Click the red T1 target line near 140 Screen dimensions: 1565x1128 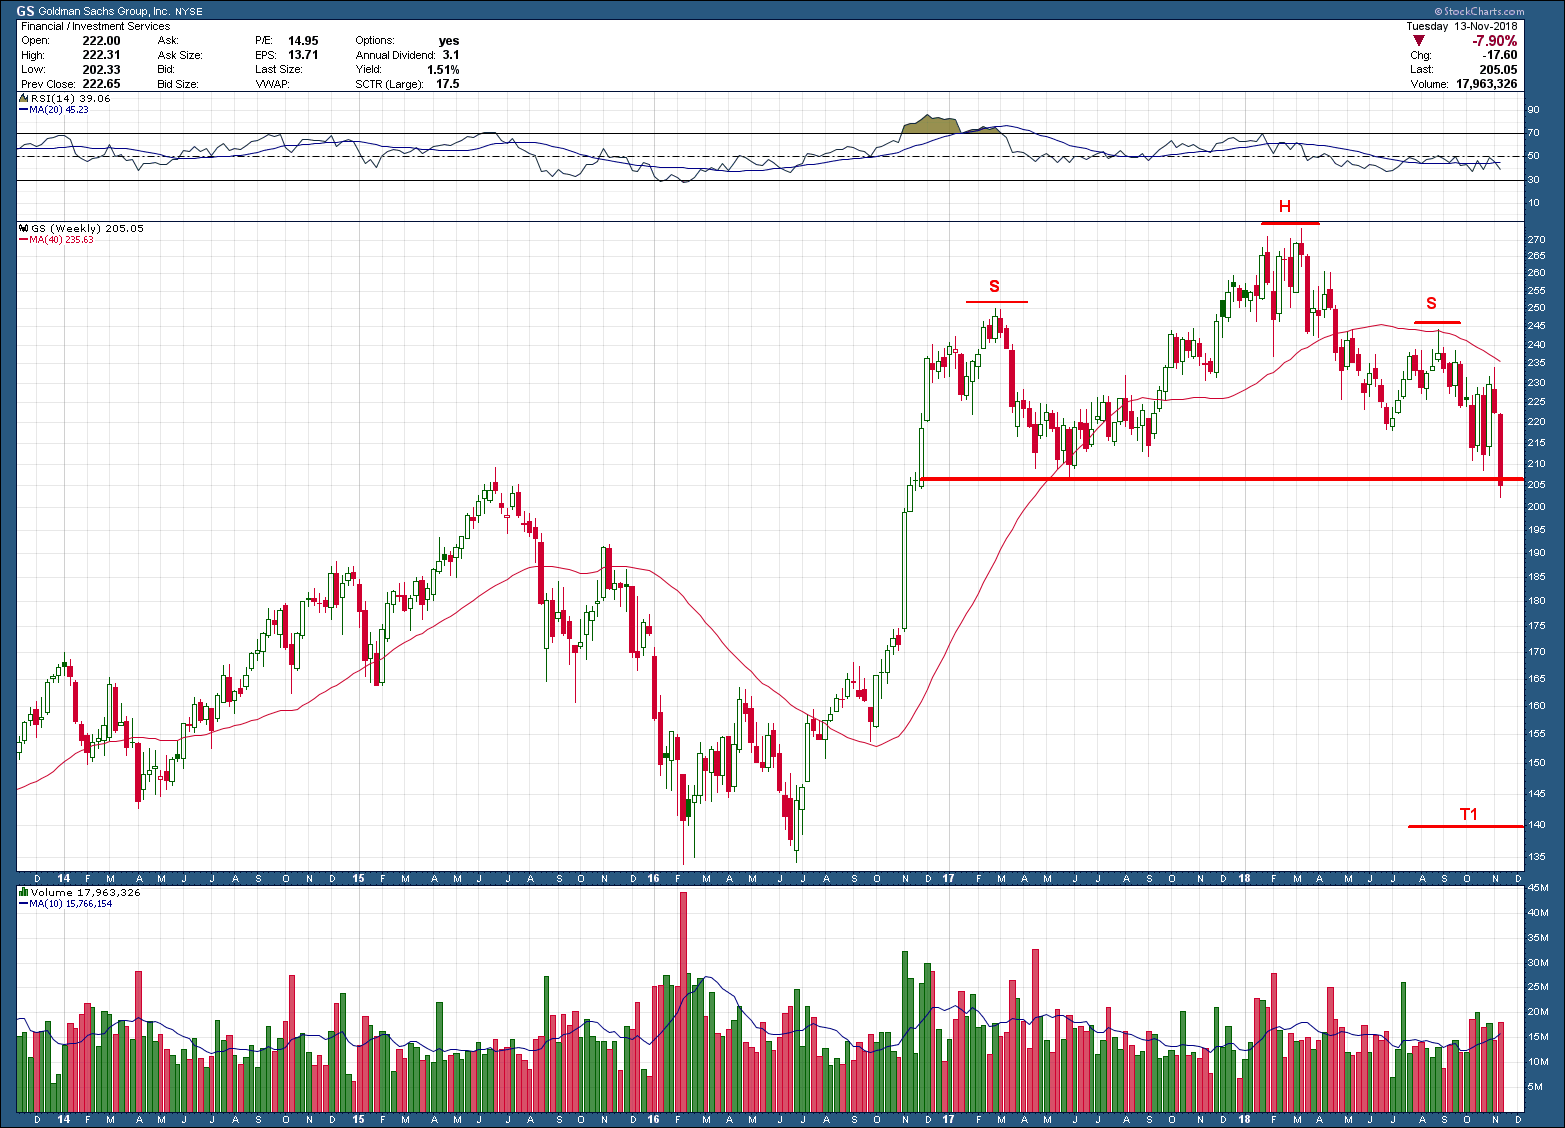pos(1465,827)
